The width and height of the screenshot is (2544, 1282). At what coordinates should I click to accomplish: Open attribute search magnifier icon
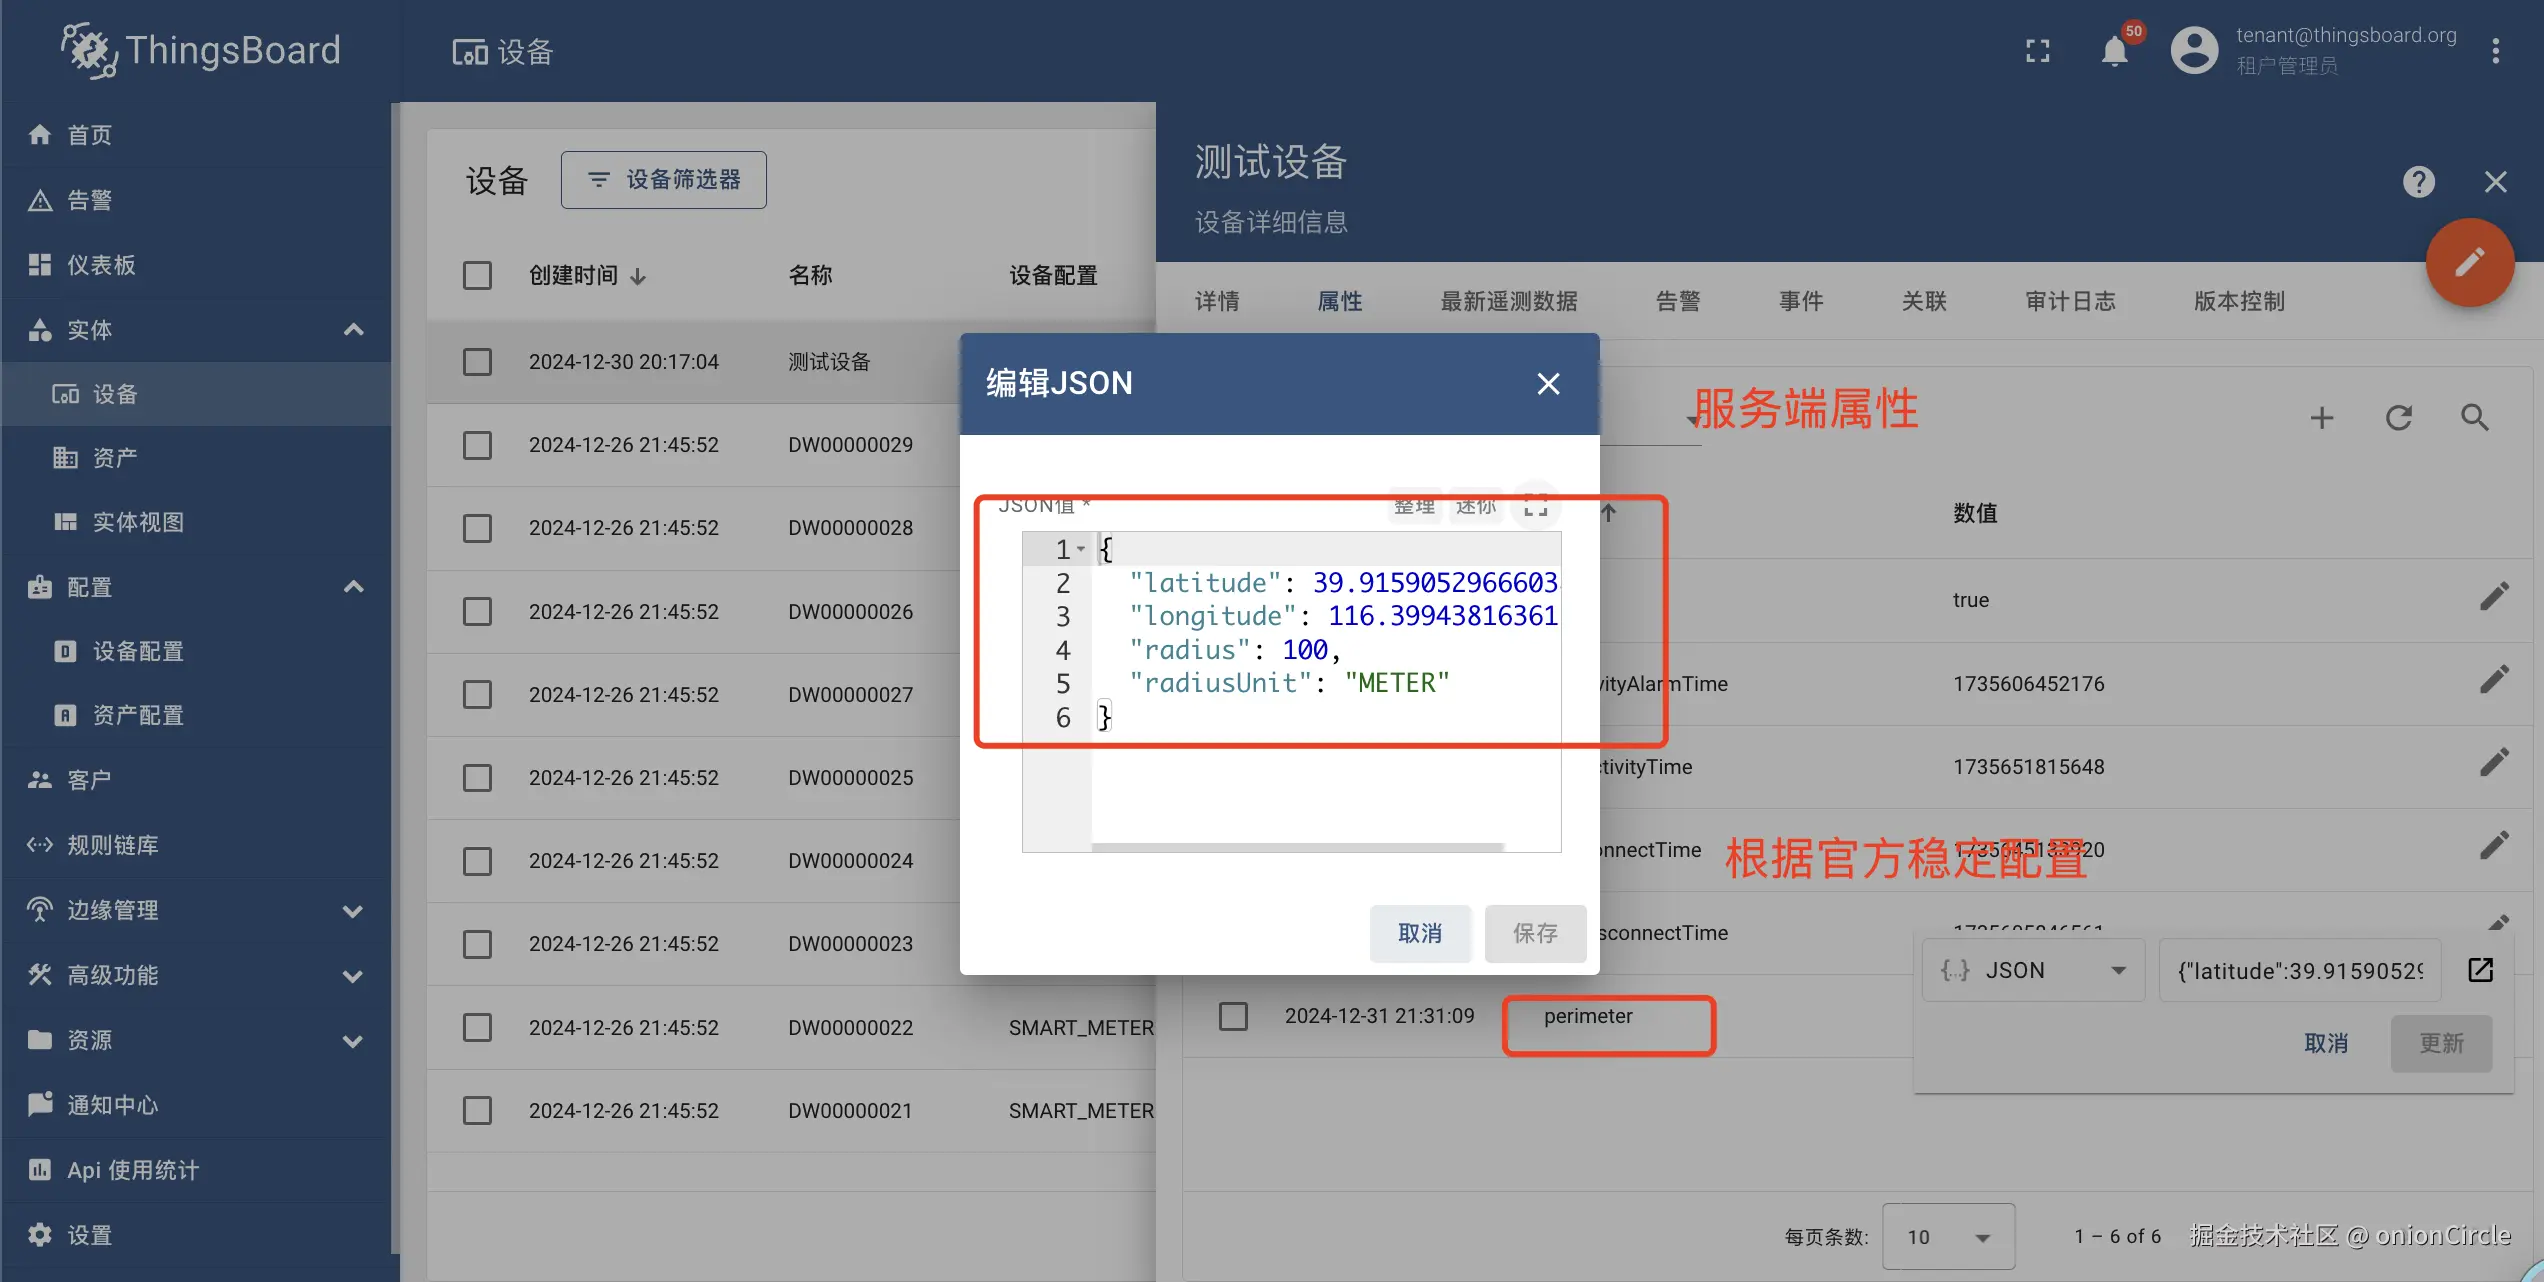point(2474,418)
